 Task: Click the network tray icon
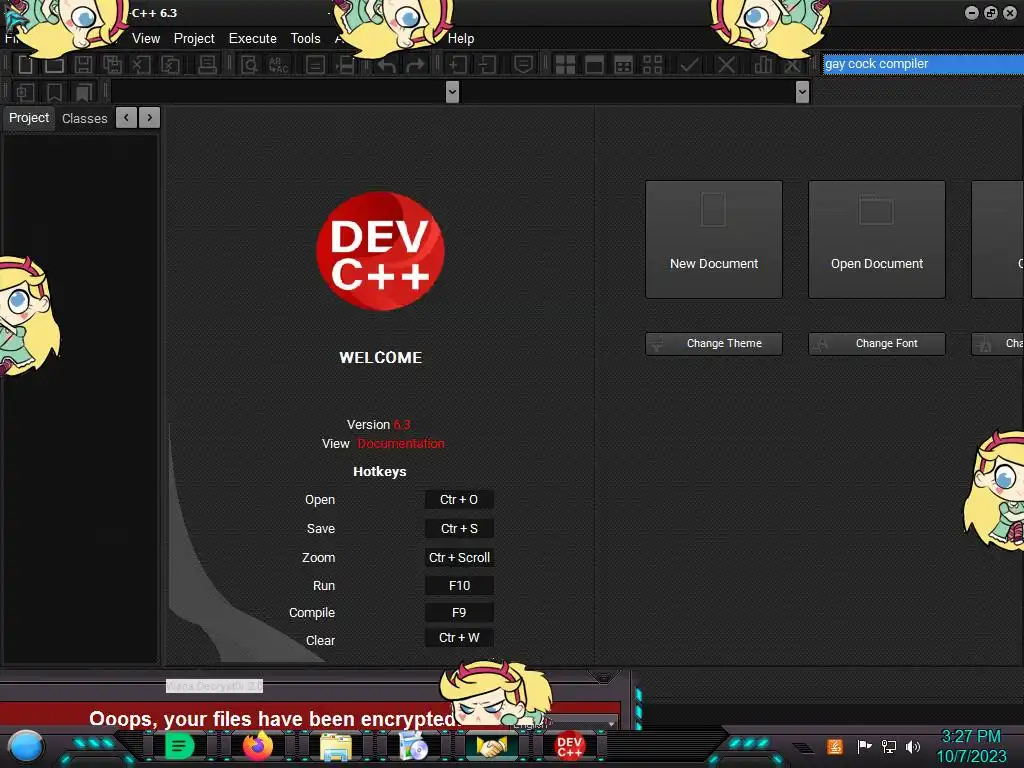point(889,746)
